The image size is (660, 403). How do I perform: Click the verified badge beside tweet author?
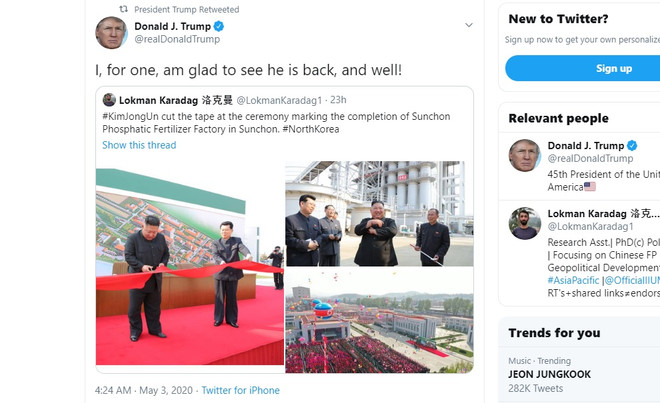pyautogui.click(x=218, y=26)
